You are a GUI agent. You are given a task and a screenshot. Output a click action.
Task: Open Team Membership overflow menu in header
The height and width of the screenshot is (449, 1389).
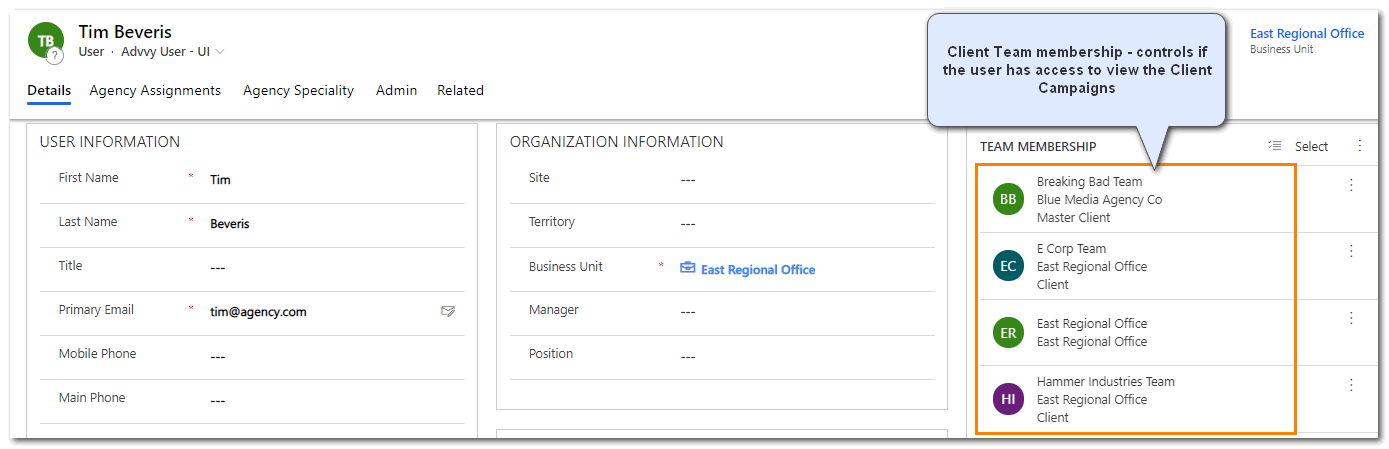1359,146
